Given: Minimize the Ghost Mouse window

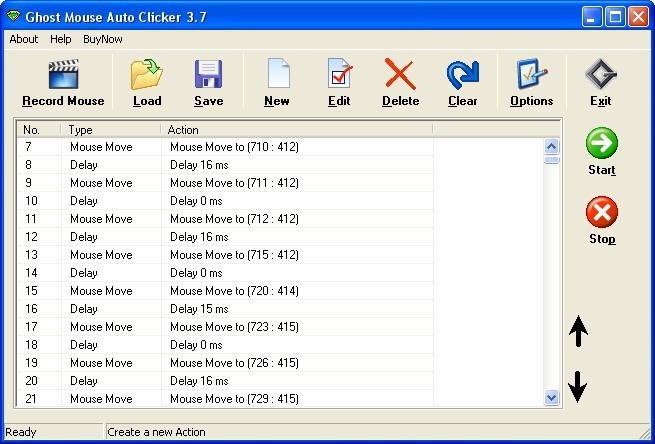Looking at the screenshot, I should point(592,17).
